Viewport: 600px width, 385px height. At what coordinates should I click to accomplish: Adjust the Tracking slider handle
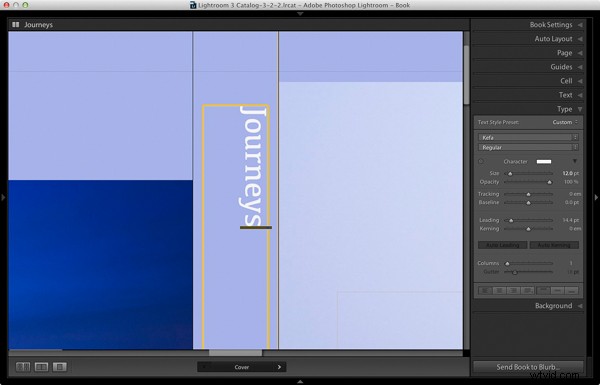528,194
